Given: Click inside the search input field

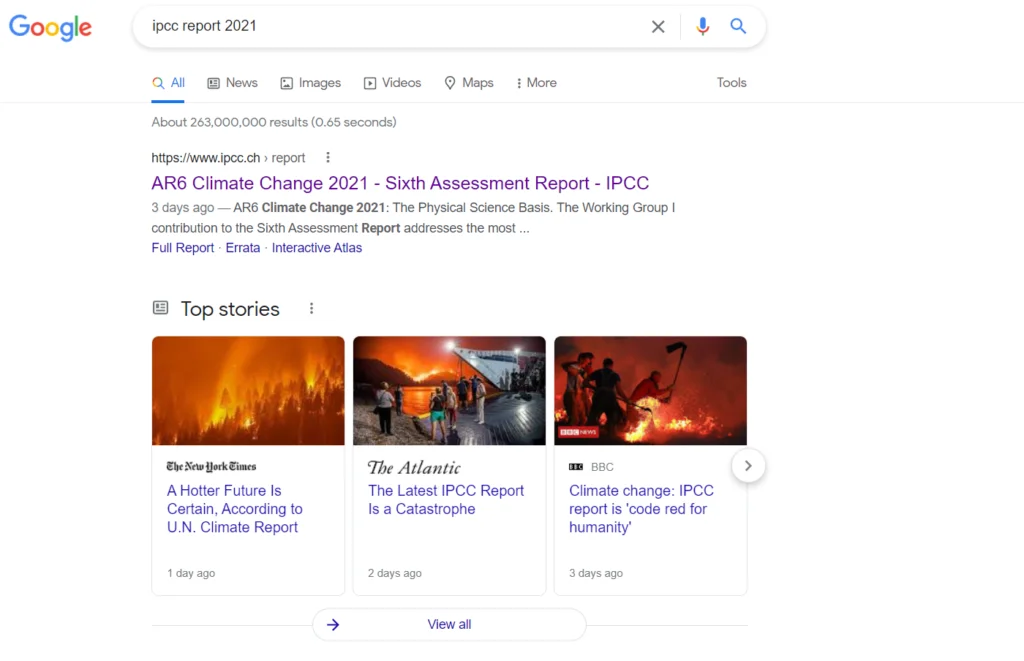Looking at the screenshot, I should 392,26.
